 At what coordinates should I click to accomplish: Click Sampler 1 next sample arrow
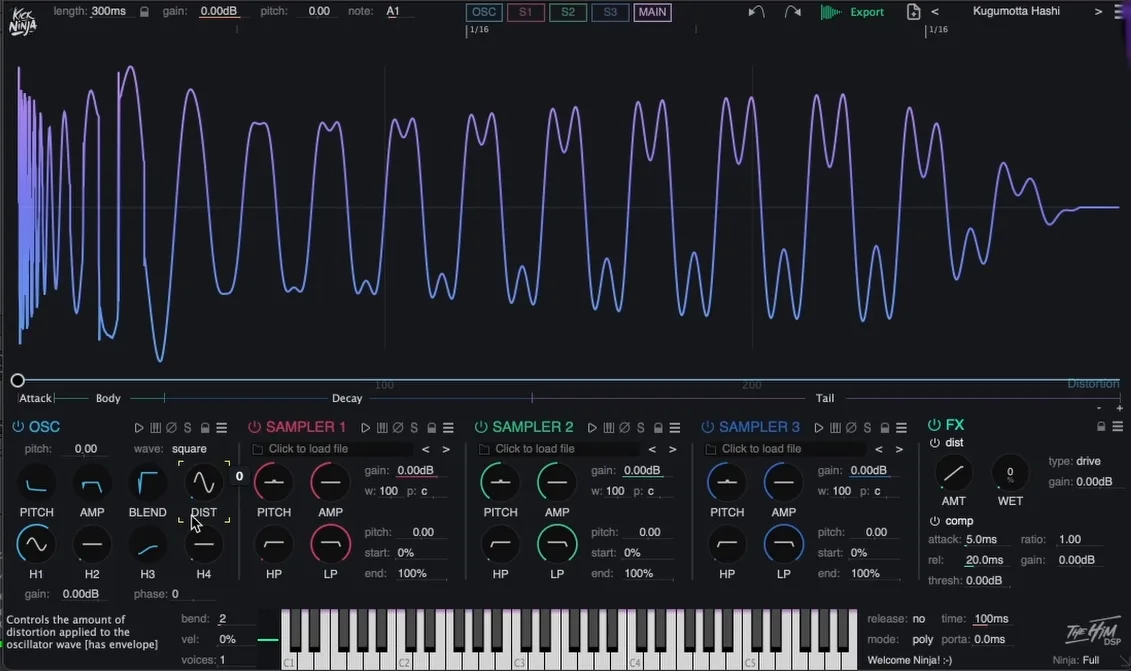click(x=446, y=449)
